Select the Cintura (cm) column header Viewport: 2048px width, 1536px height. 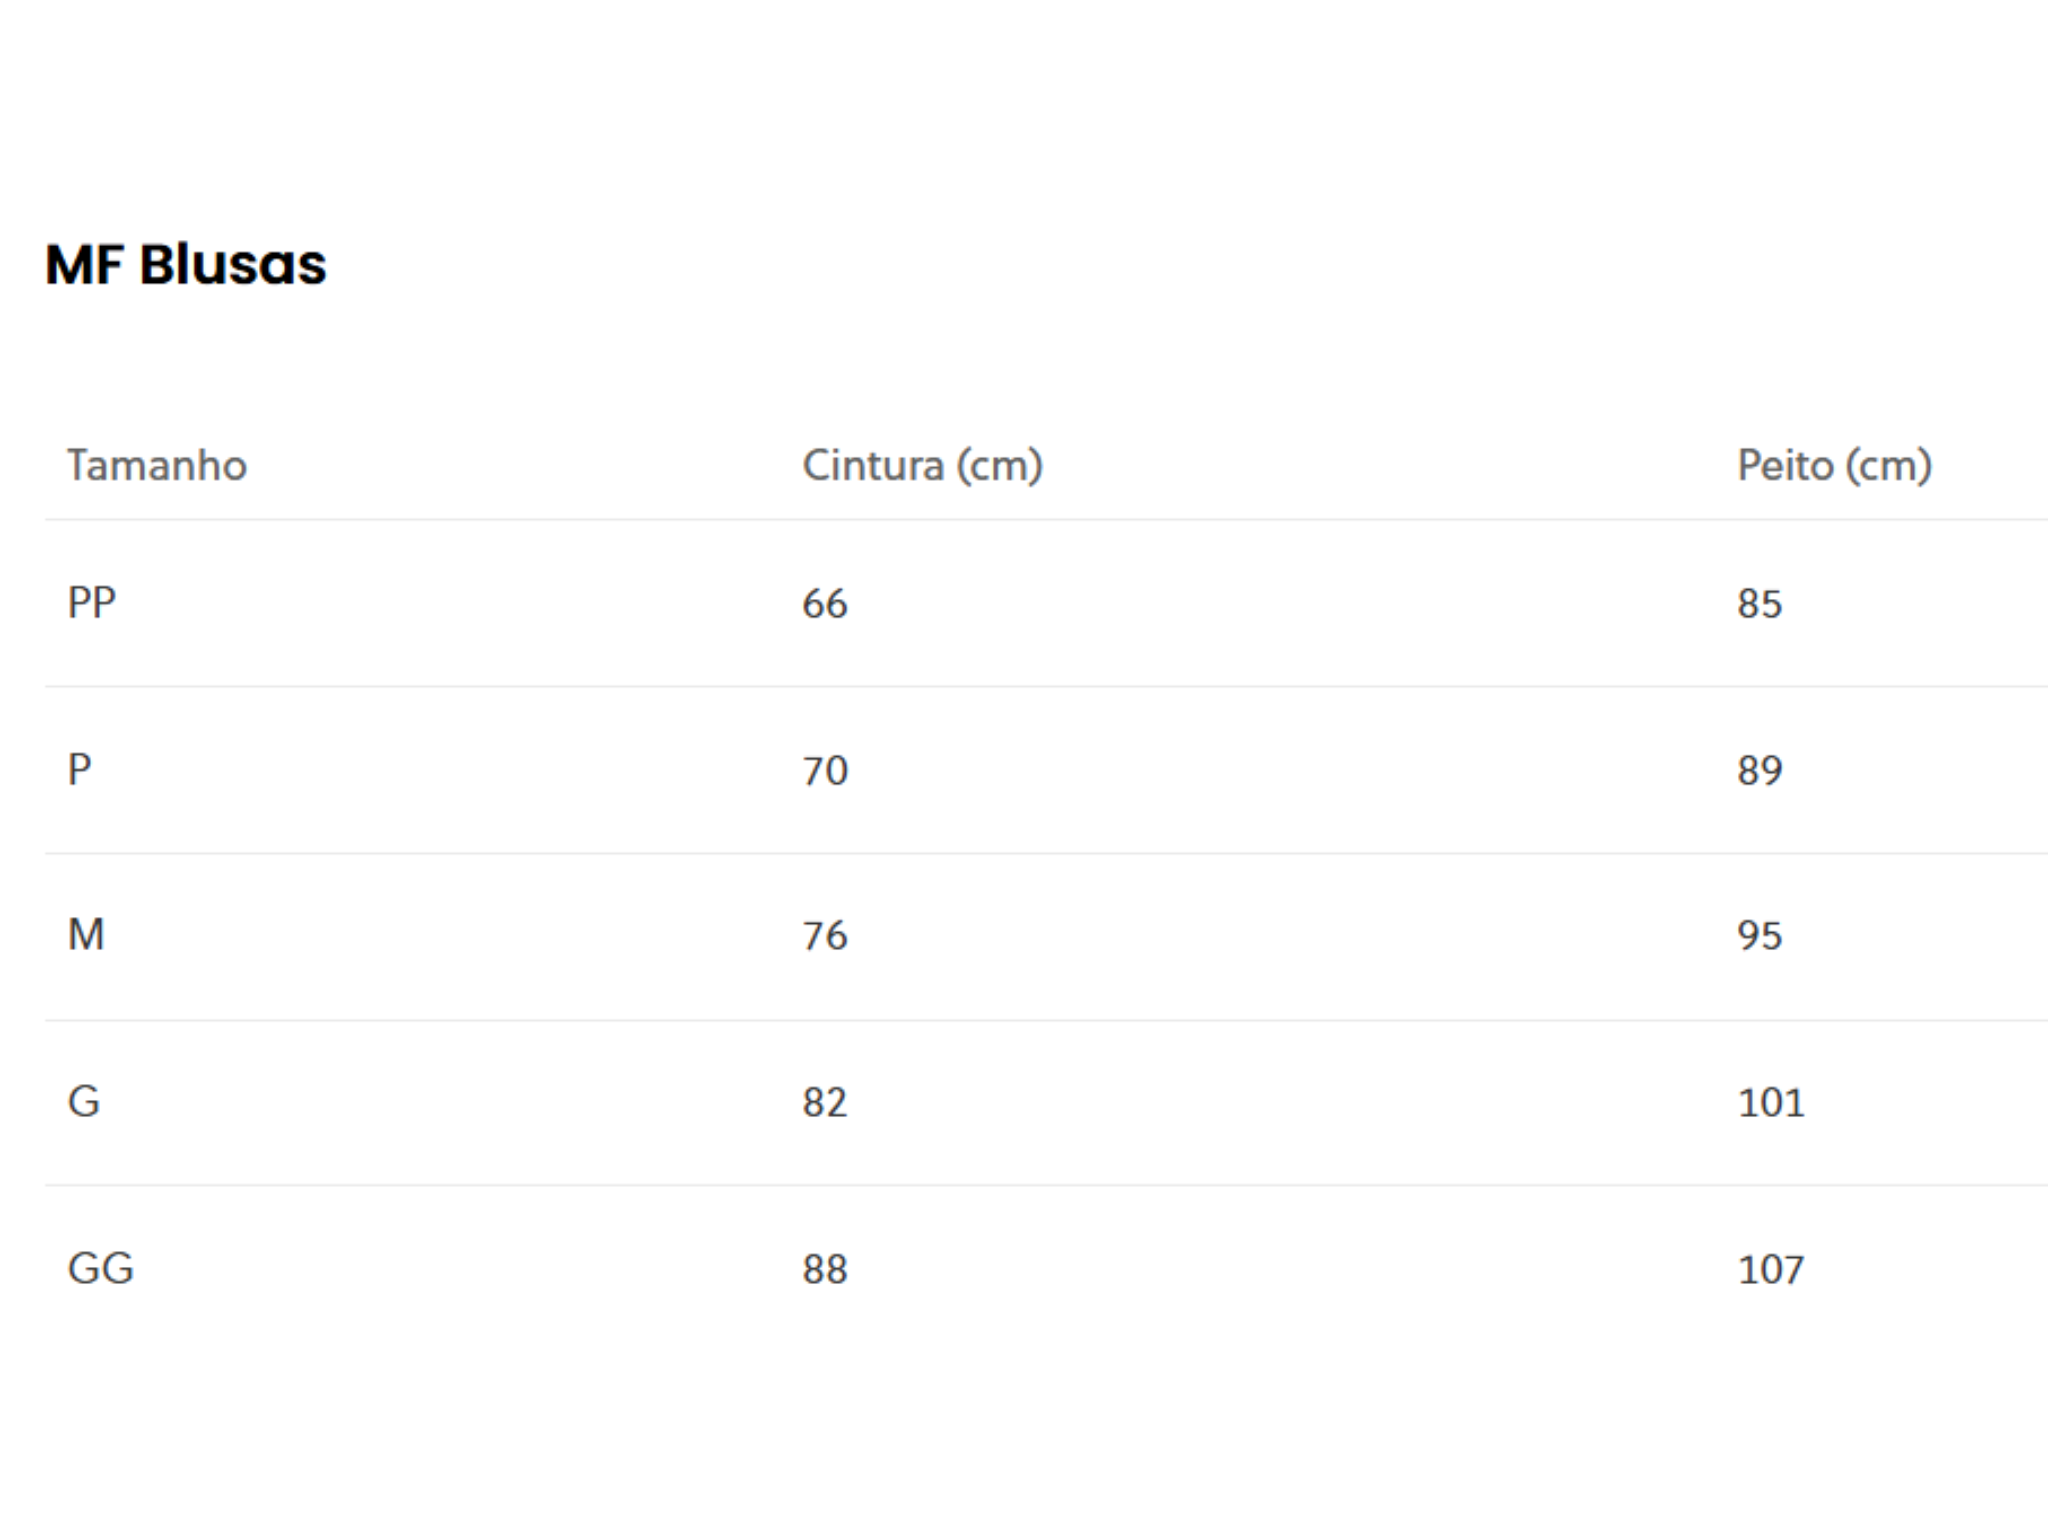[922, 466]
